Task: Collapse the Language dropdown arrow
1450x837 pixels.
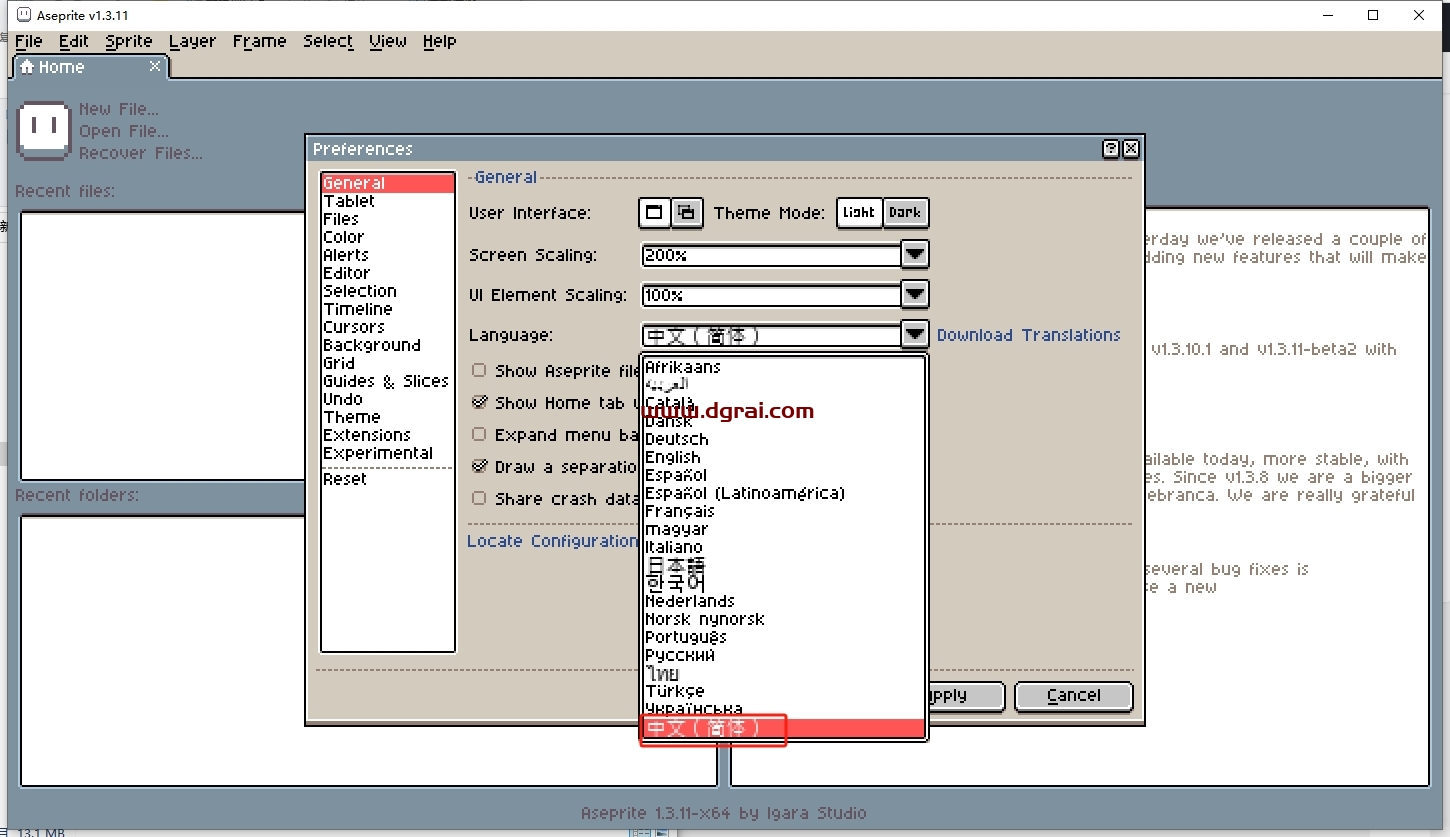Action: pos(915,335)
